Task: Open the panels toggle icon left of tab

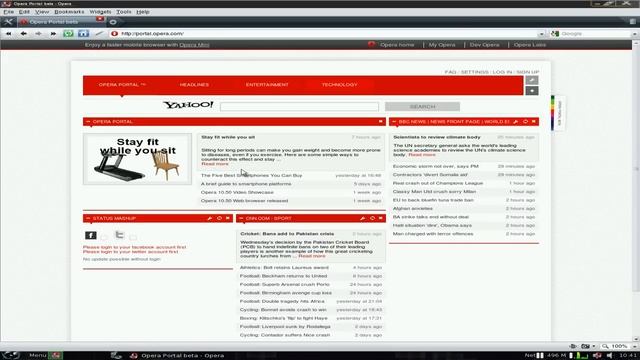Action: pos(8,22)
